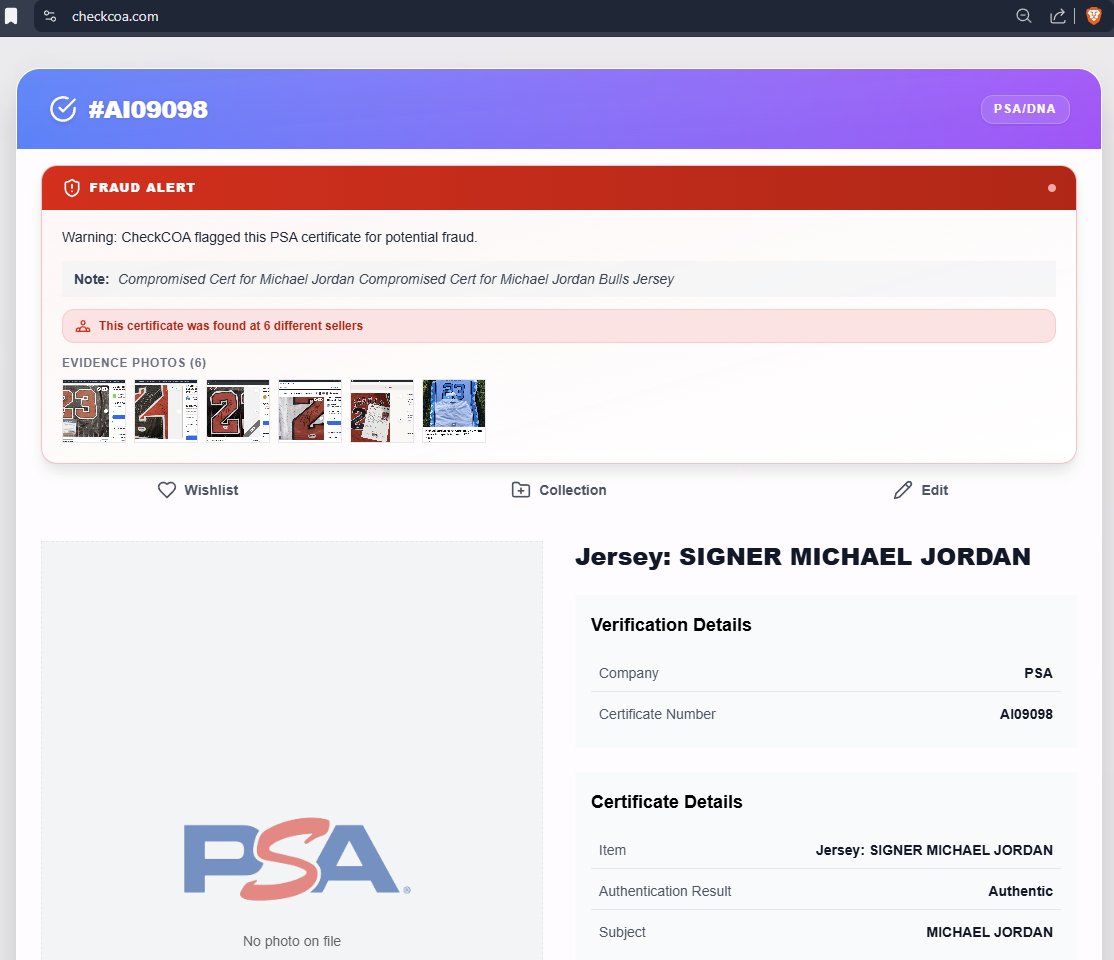Viewport: 1114px width, 960px height.
Task: Click the 'Compromised Cert' note text
Action: [396, 279]
